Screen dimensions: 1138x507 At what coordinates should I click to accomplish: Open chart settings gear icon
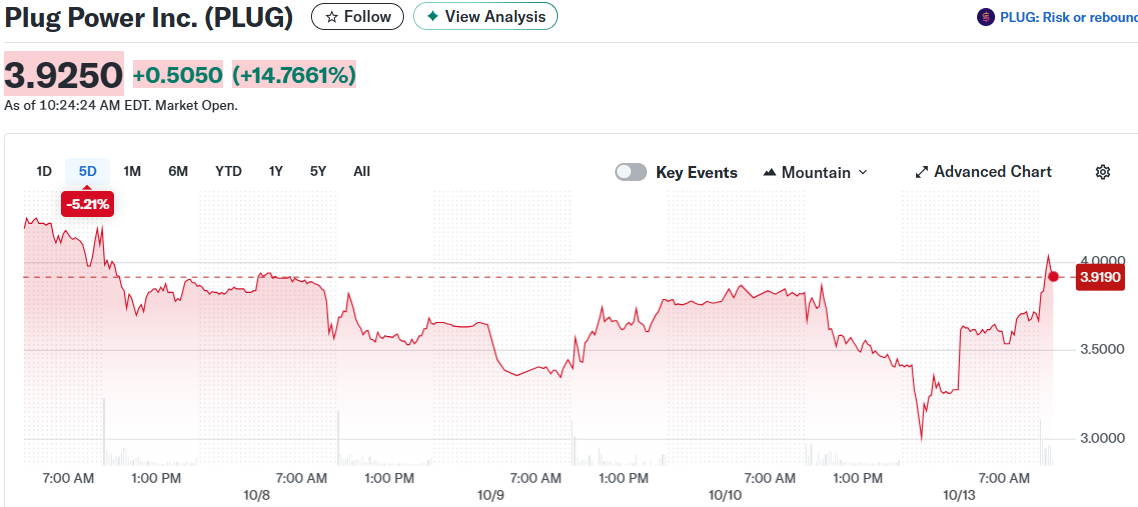[1103, 172]
